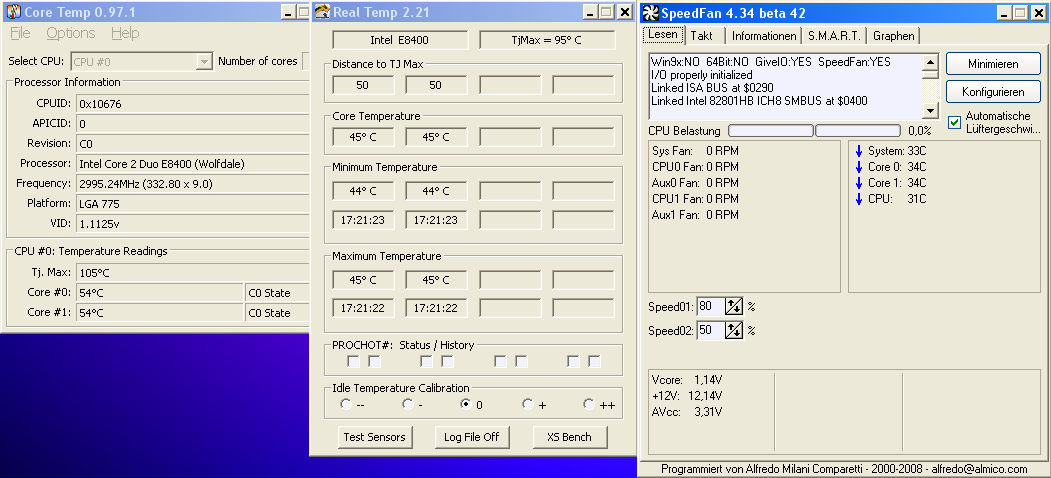This screenshot has height=478, width=1051.
Task: Select the '+' idle calibration radio button
Action: pyautogui.click(x=527, y=404)
